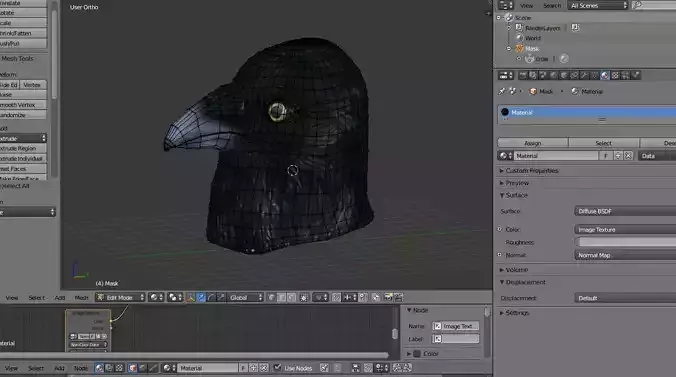Click the OpenGL render image icon
676x377 pixels.
388,297
